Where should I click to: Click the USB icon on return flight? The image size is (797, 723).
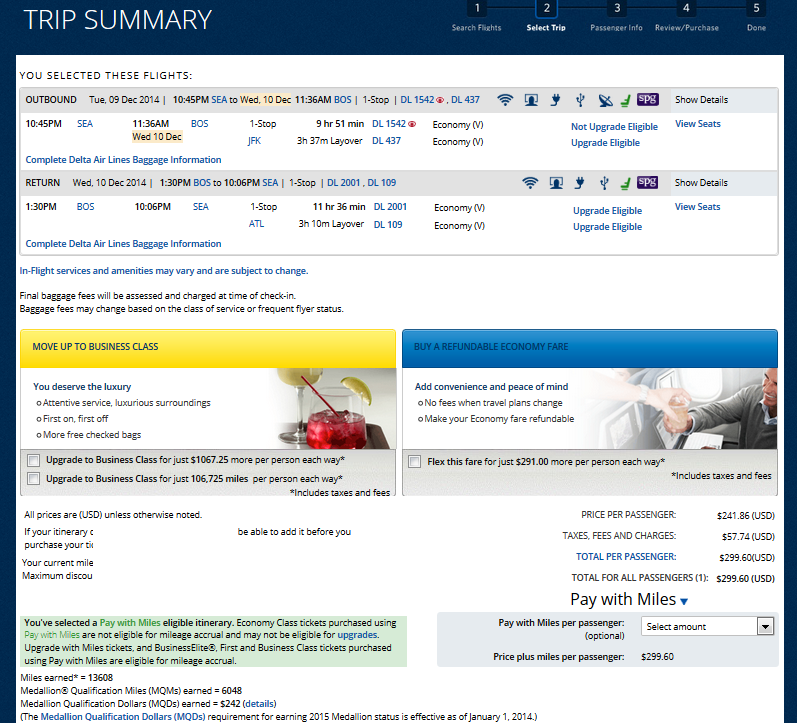(603, 183)
